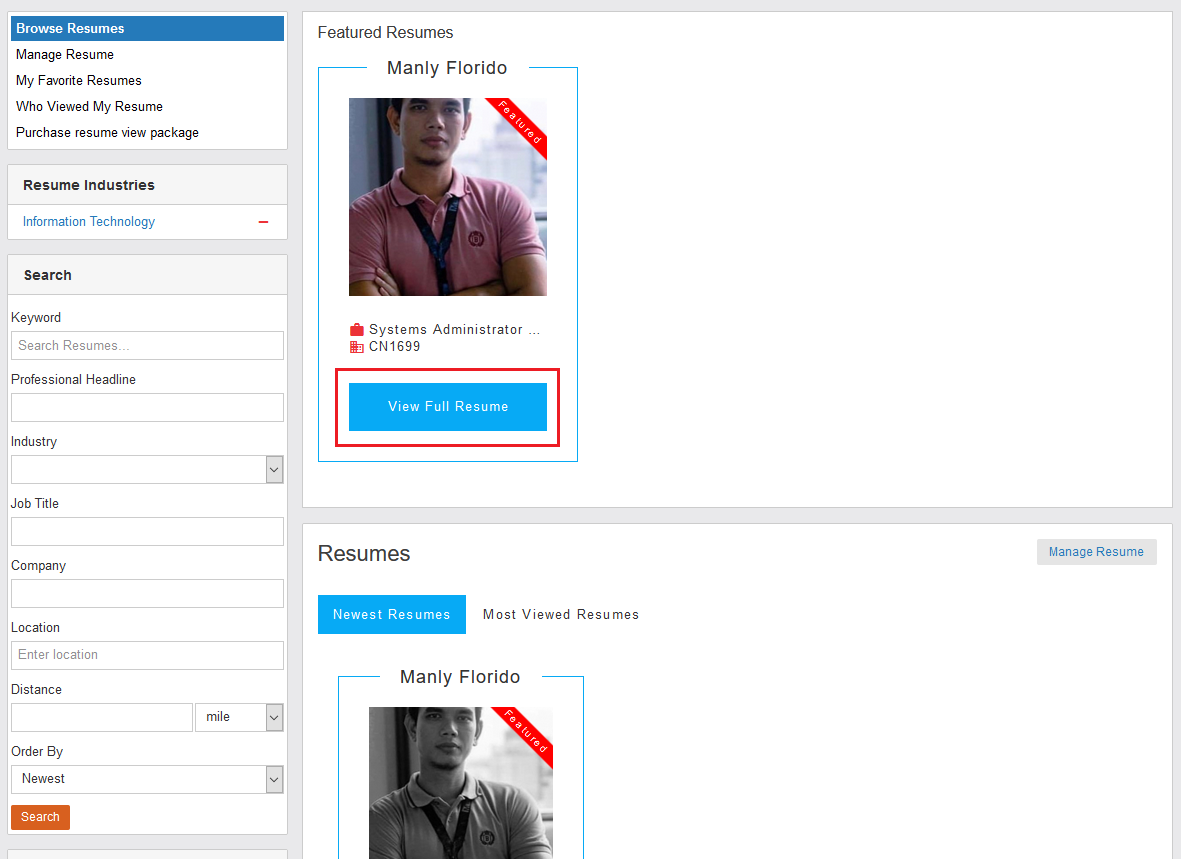Switch to the Most Viewed Resumes tab
This screenshot has width=1181, height=859.
pyautogui.click(x=561, y=615)
